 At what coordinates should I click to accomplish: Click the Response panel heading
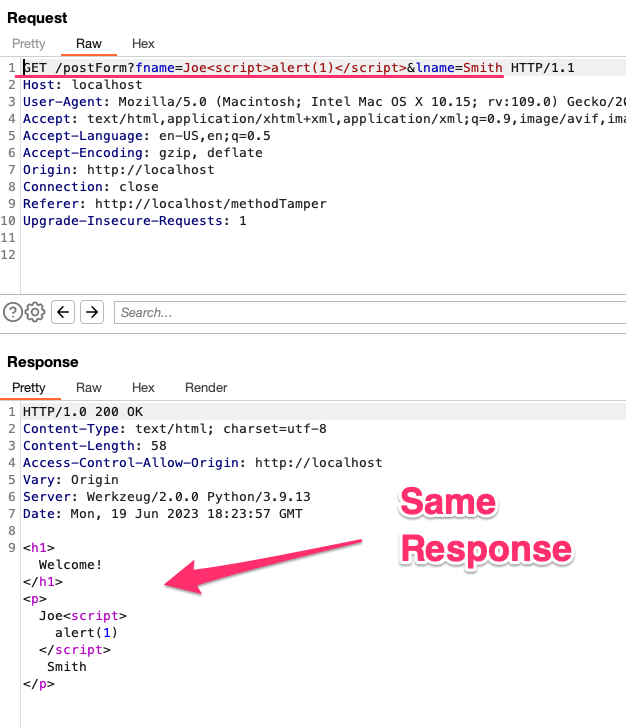tap(43, 362)
